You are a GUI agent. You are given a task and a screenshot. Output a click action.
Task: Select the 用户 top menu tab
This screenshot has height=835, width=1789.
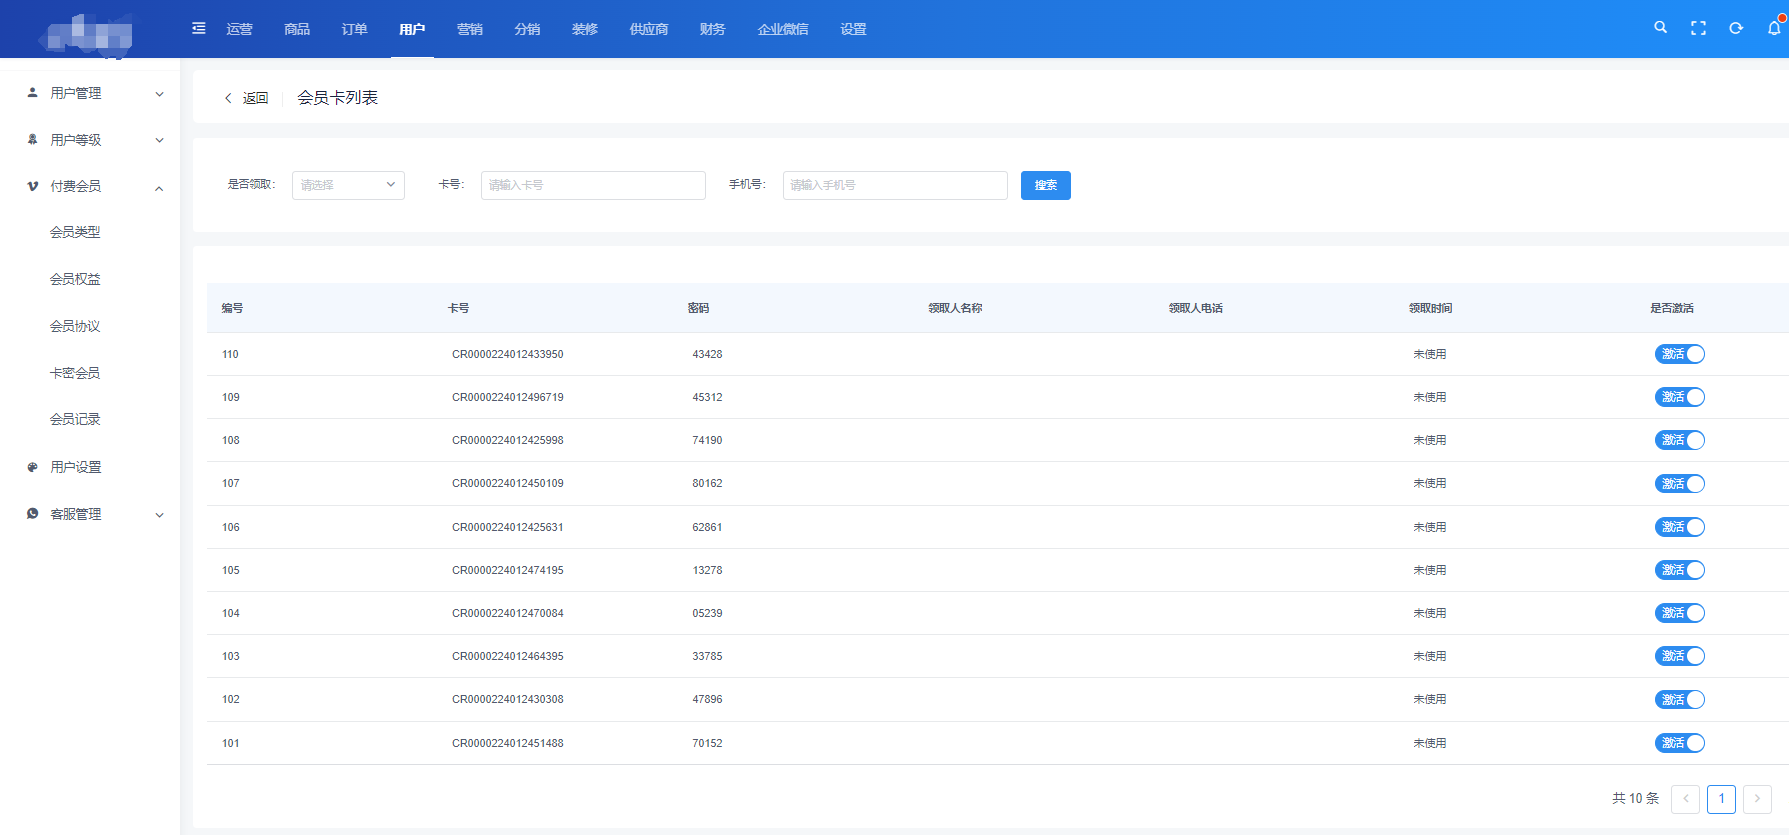[x=412, y=29]
